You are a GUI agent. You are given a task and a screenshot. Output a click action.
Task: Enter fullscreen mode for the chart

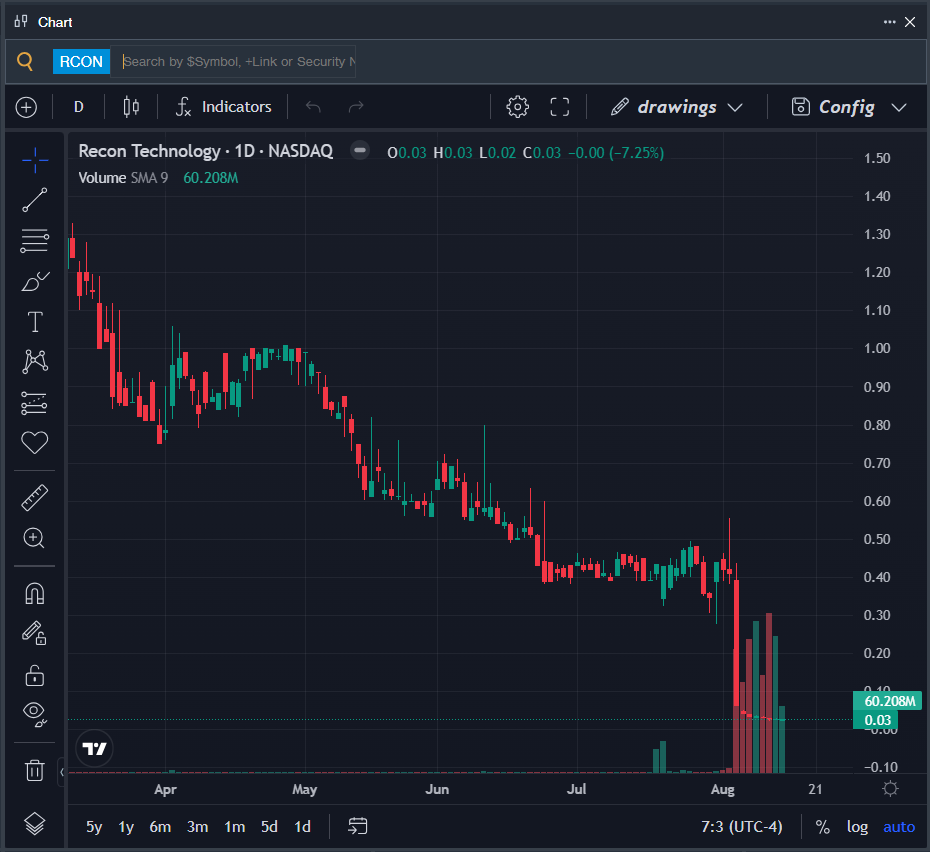pos(559,107)
